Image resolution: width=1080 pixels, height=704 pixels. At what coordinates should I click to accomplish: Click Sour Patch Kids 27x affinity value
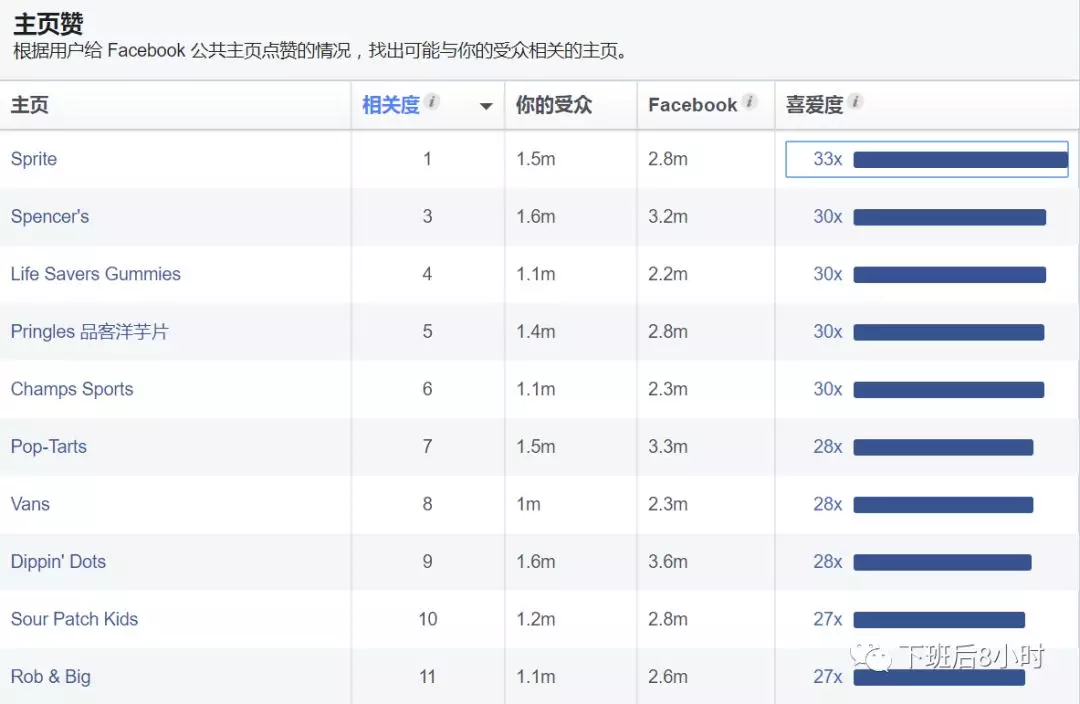827,619
